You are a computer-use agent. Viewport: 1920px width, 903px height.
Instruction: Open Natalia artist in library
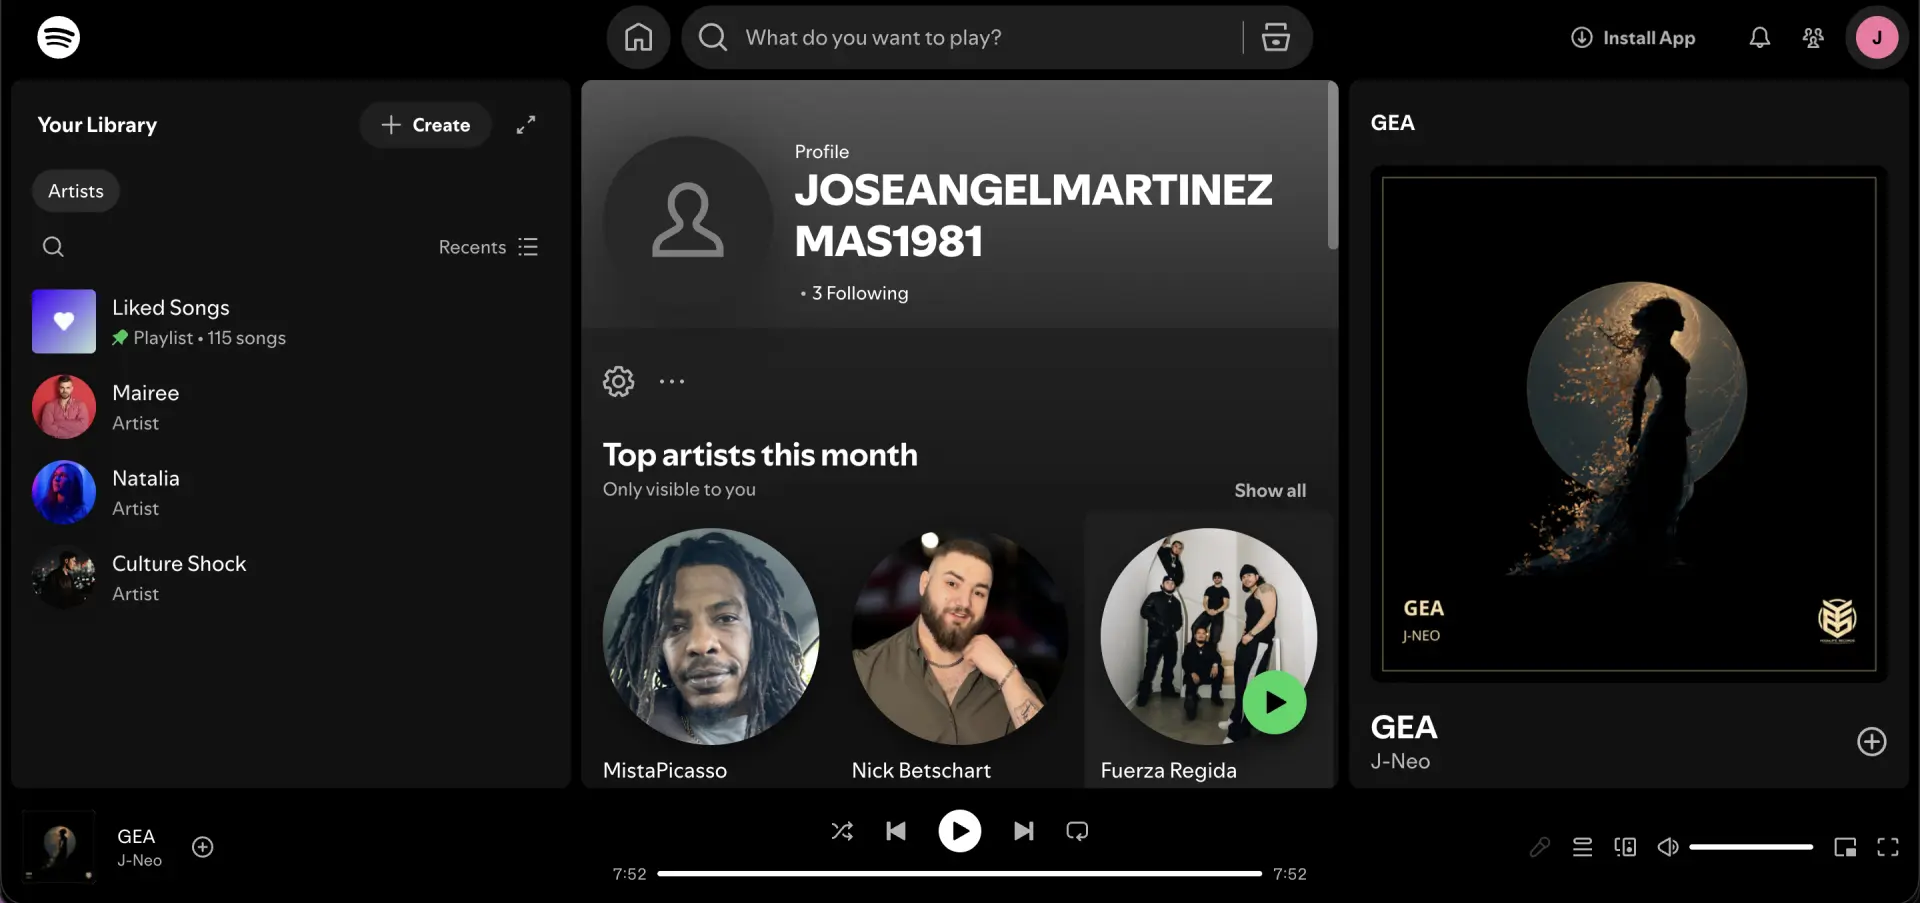point(290,492)
